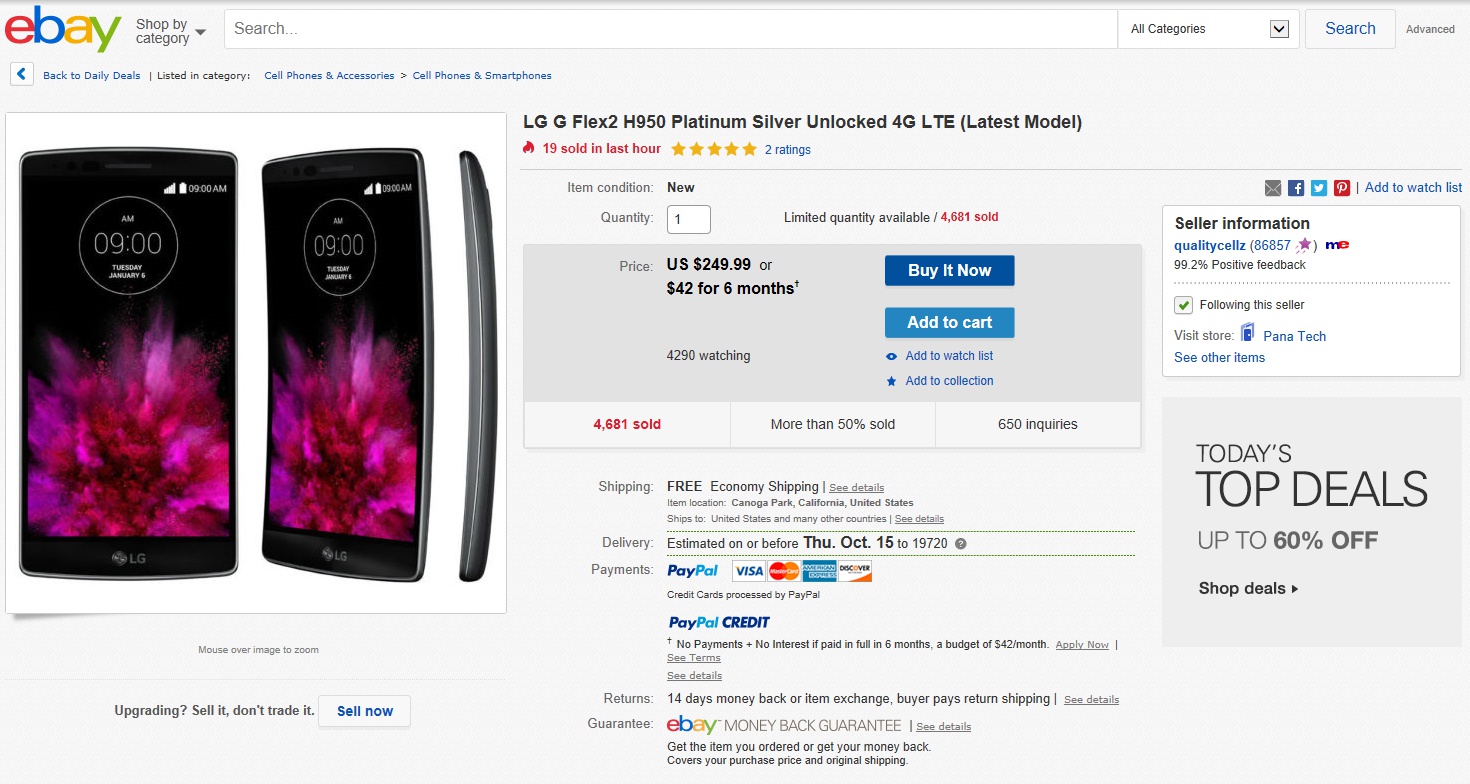Viewport: 1470px width, 784px height.
Task: Open the seller's 'me' page icon
Action: 1337,245
